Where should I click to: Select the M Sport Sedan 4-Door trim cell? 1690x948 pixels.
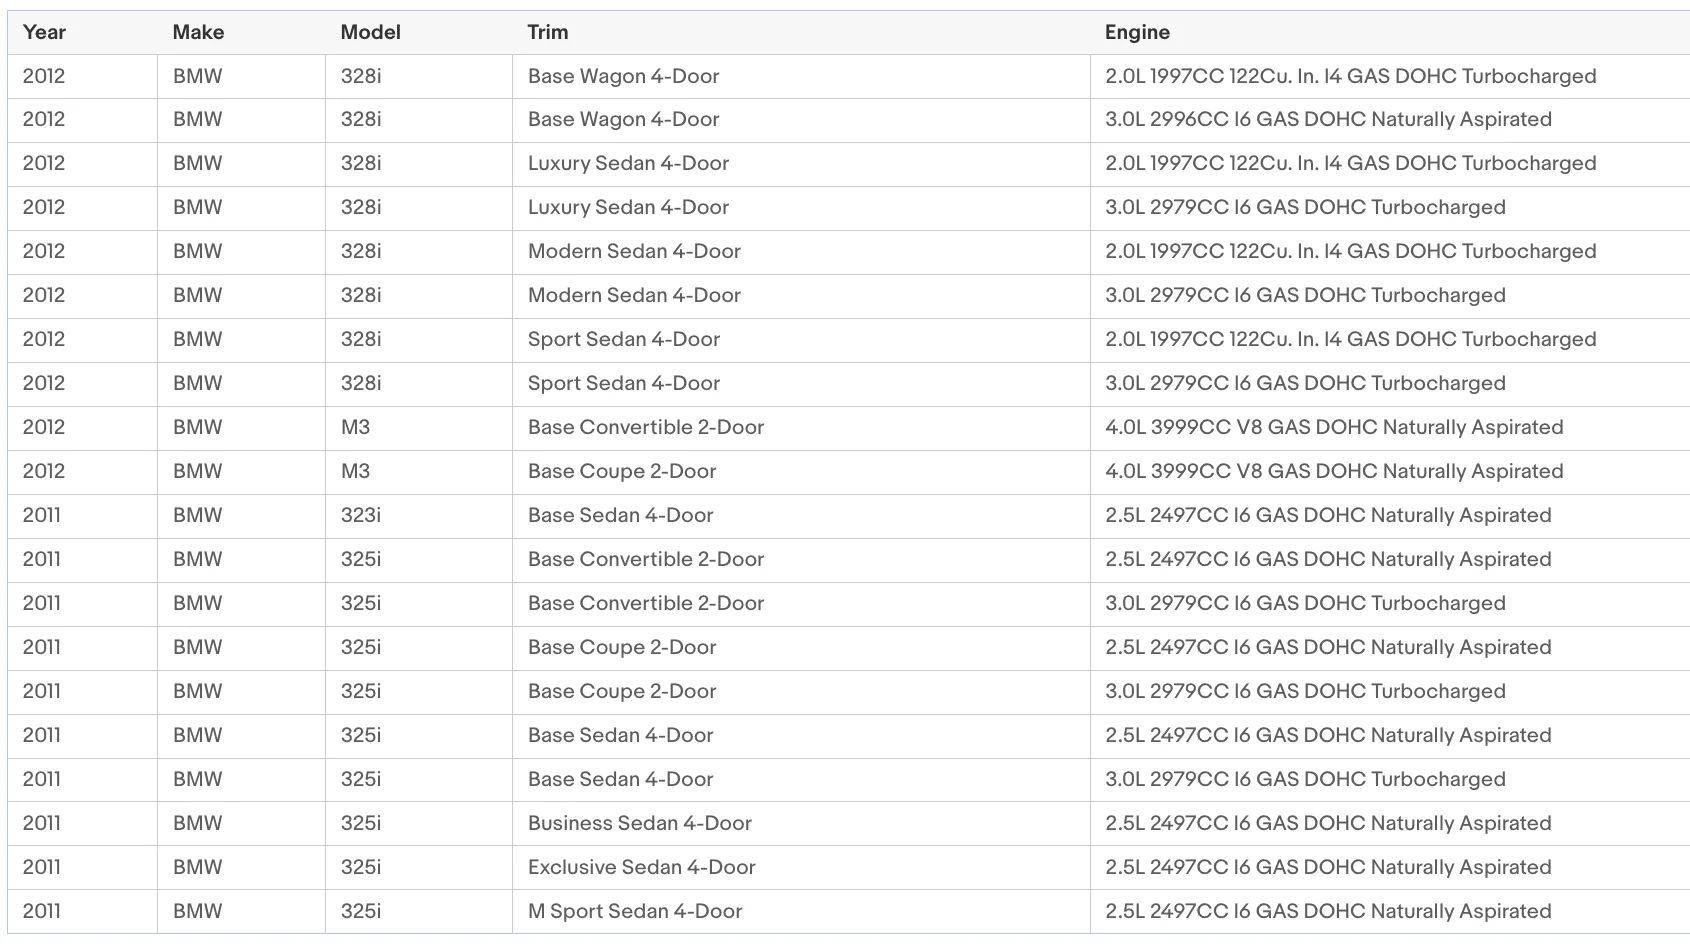[801, 912]
